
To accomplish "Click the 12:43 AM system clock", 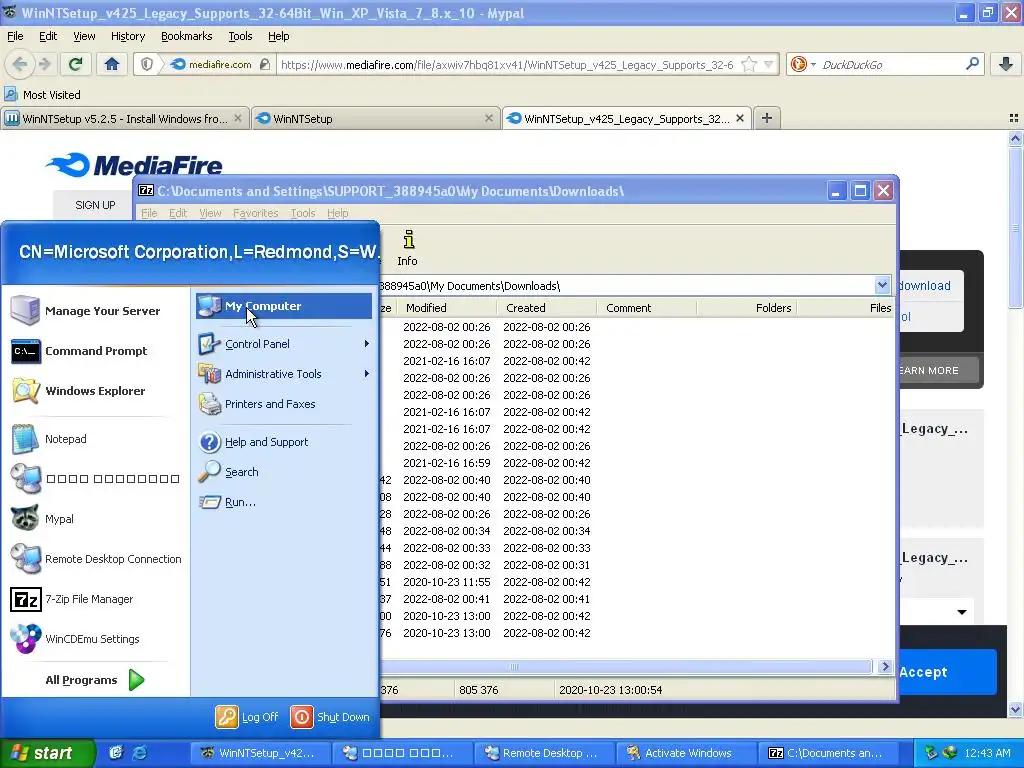I will click(987, 753).
